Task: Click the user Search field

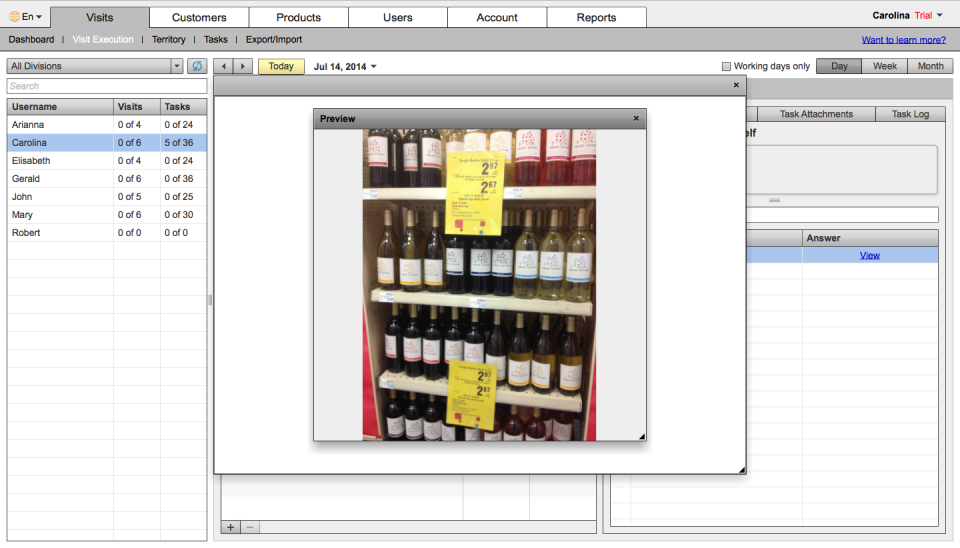Action: pyautogui.click(x=107, y=86)
